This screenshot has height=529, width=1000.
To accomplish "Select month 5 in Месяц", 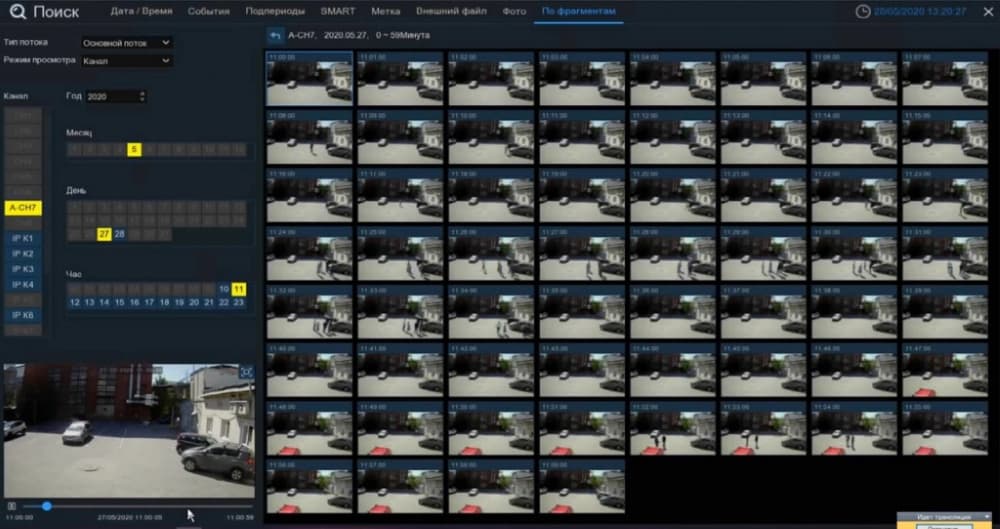I will (134, 149).
